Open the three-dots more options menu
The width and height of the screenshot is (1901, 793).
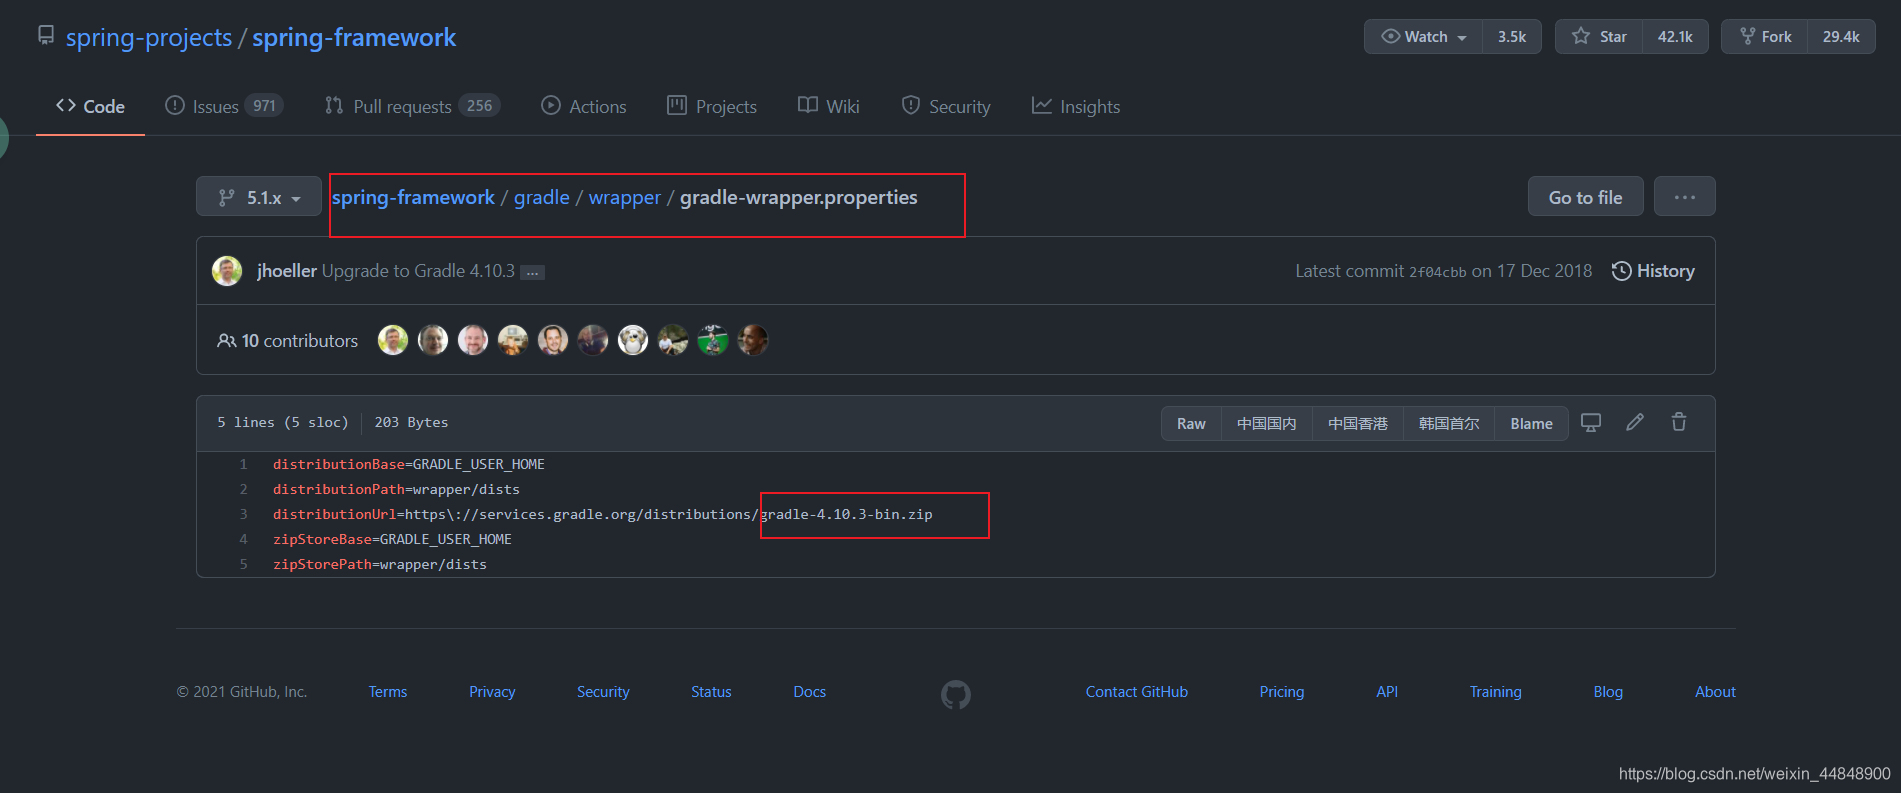pyautogui.click(x=1685, y=197)
